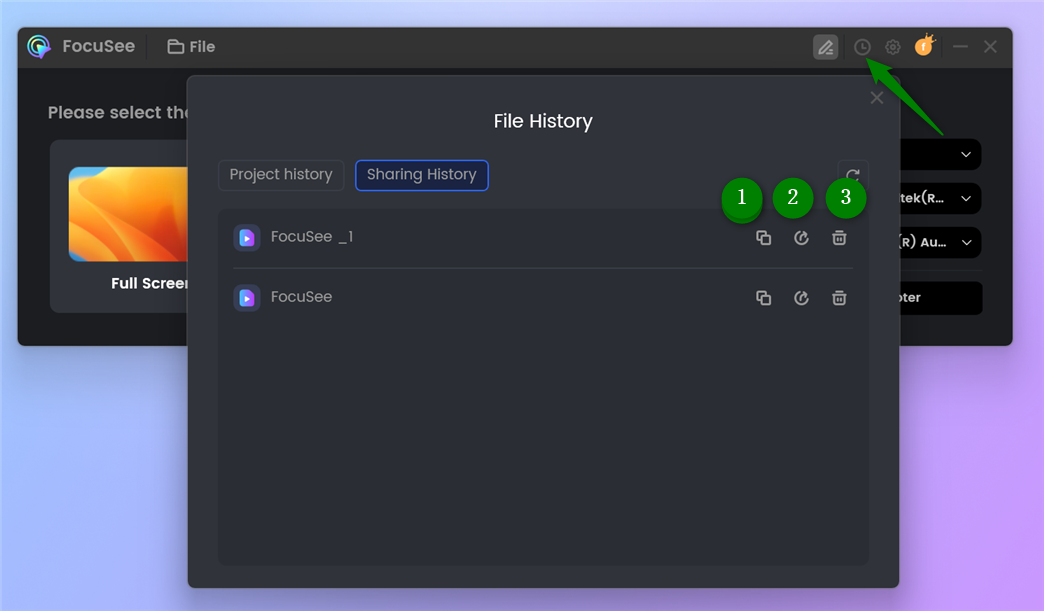The width and height of the screenshot is (1044, 611).
Task: Open file history clock icon
Action: (x=862, y=47)
